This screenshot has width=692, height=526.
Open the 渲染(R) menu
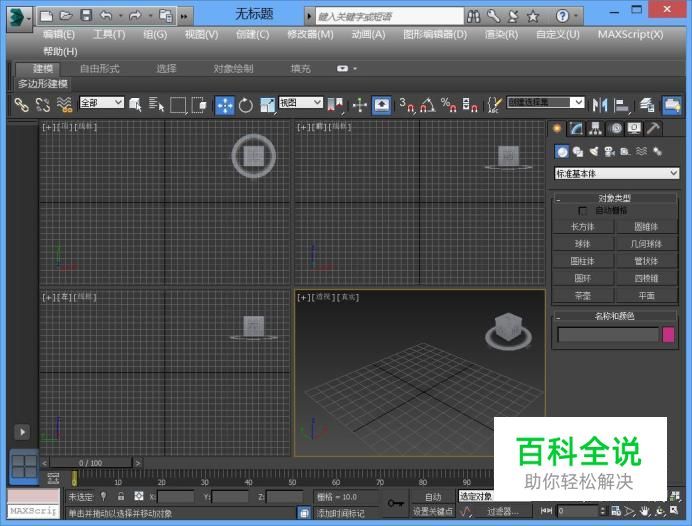click(x=501, y=34)
